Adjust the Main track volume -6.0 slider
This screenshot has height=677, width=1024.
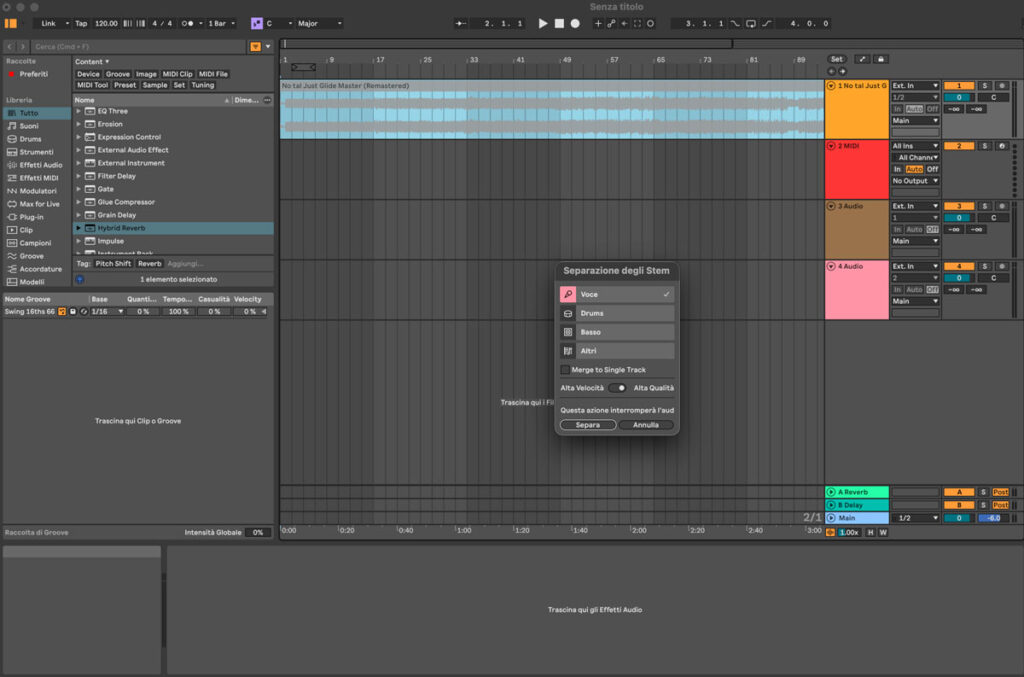point(993,518)
